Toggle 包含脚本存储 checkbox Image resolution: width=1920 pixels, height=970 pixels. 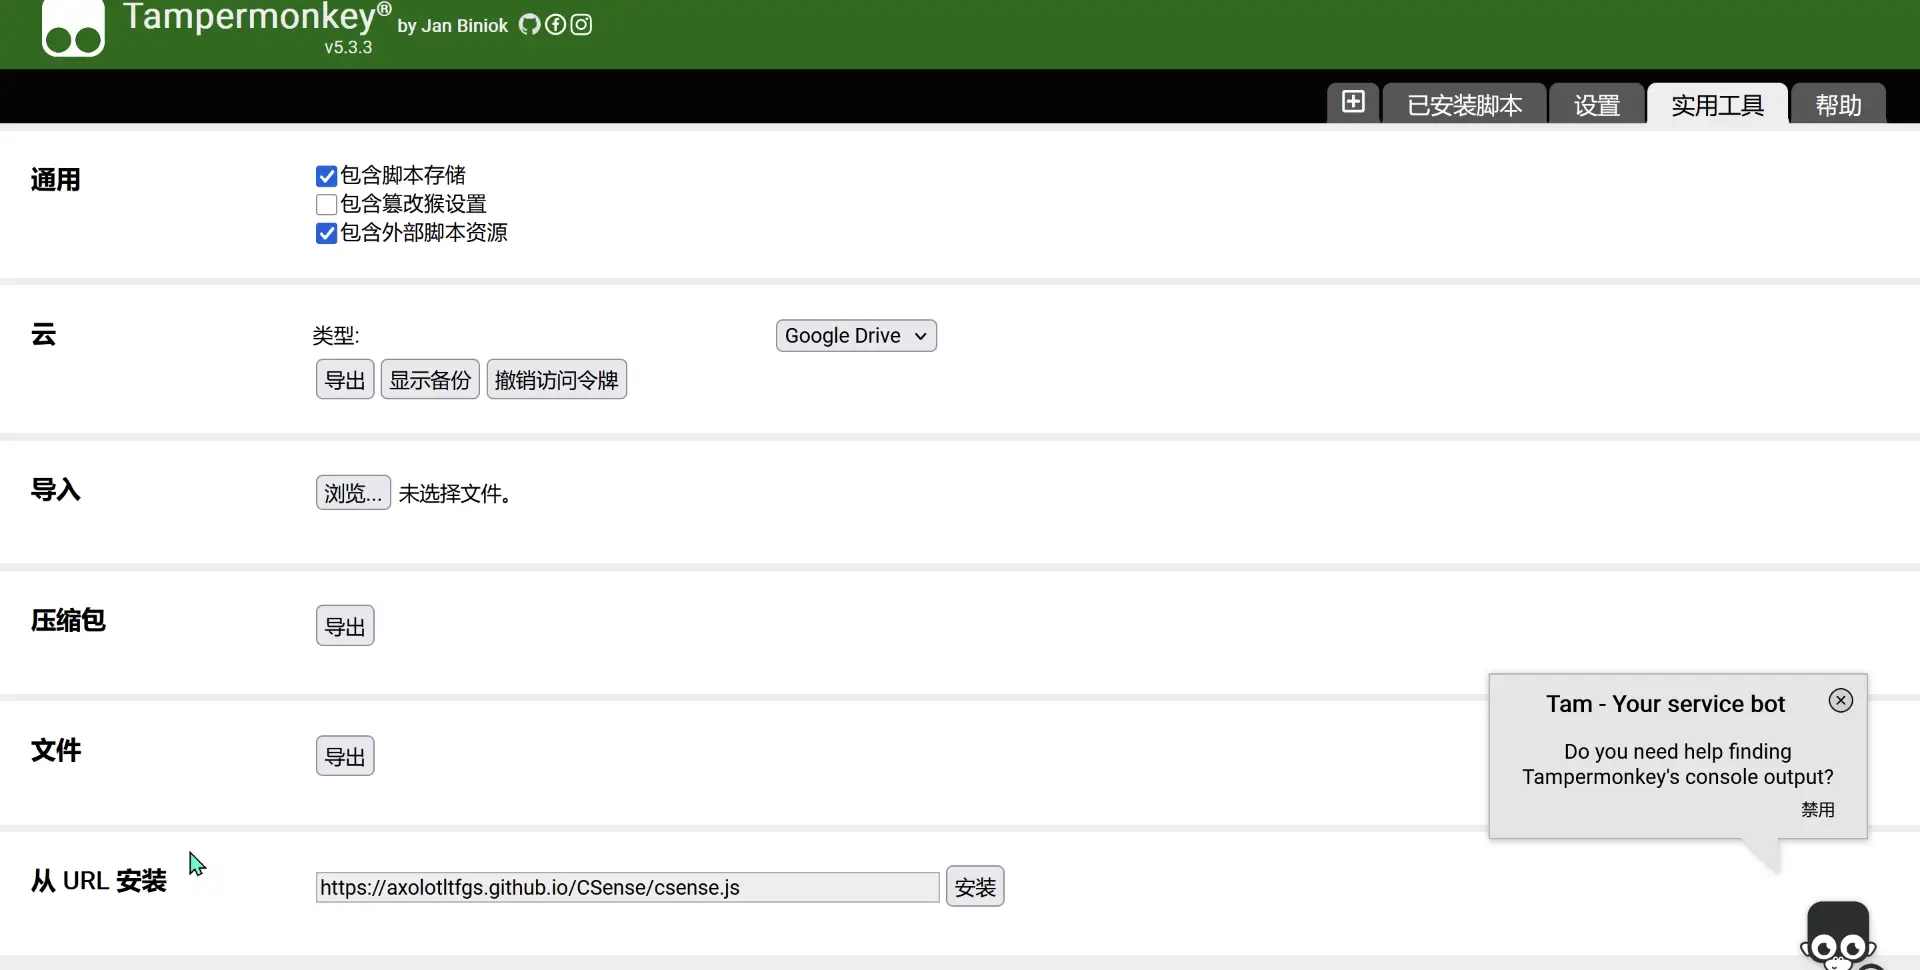[326, 176]
